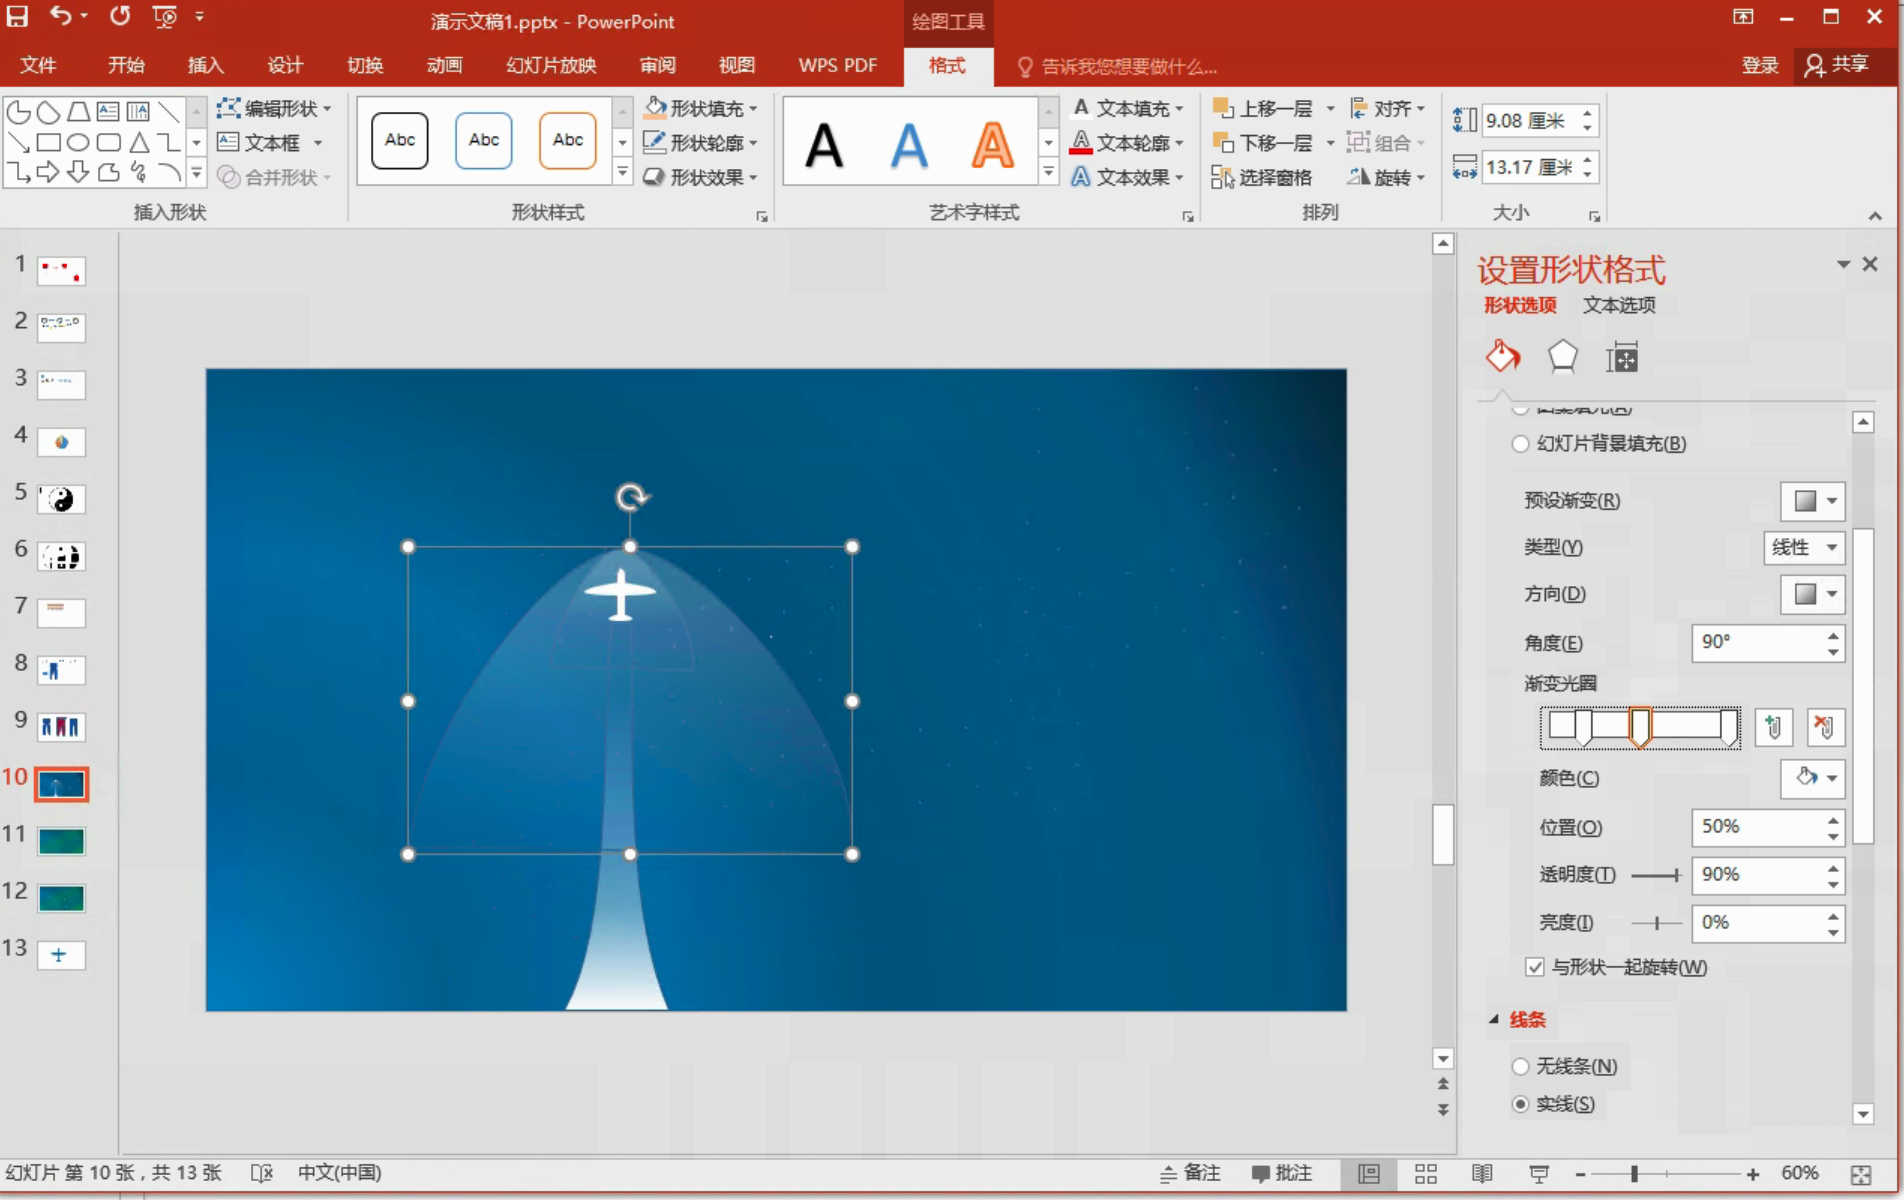Click the zoom slider in the status bar

[1666, 1174]
